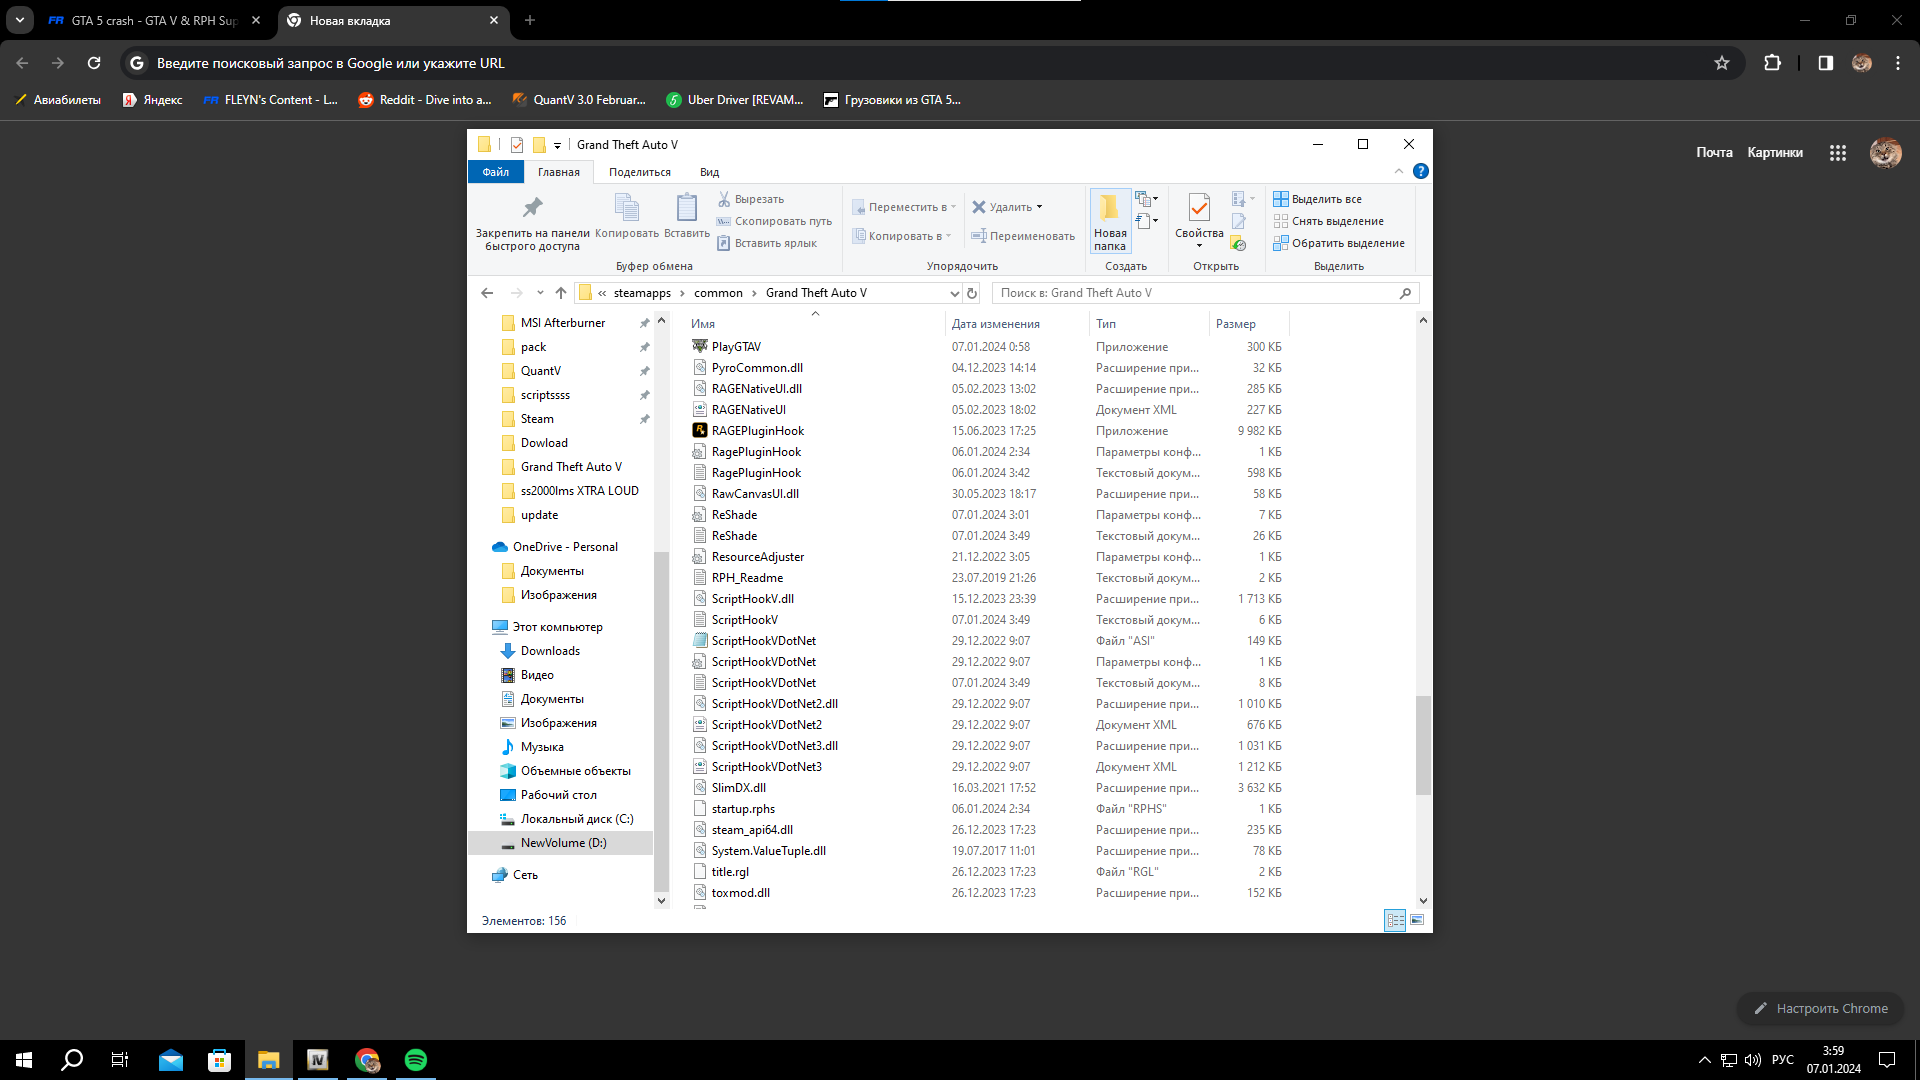1920x1080 pixels.
Task: Open the Explorer help icon
Action: [1420, 171]
